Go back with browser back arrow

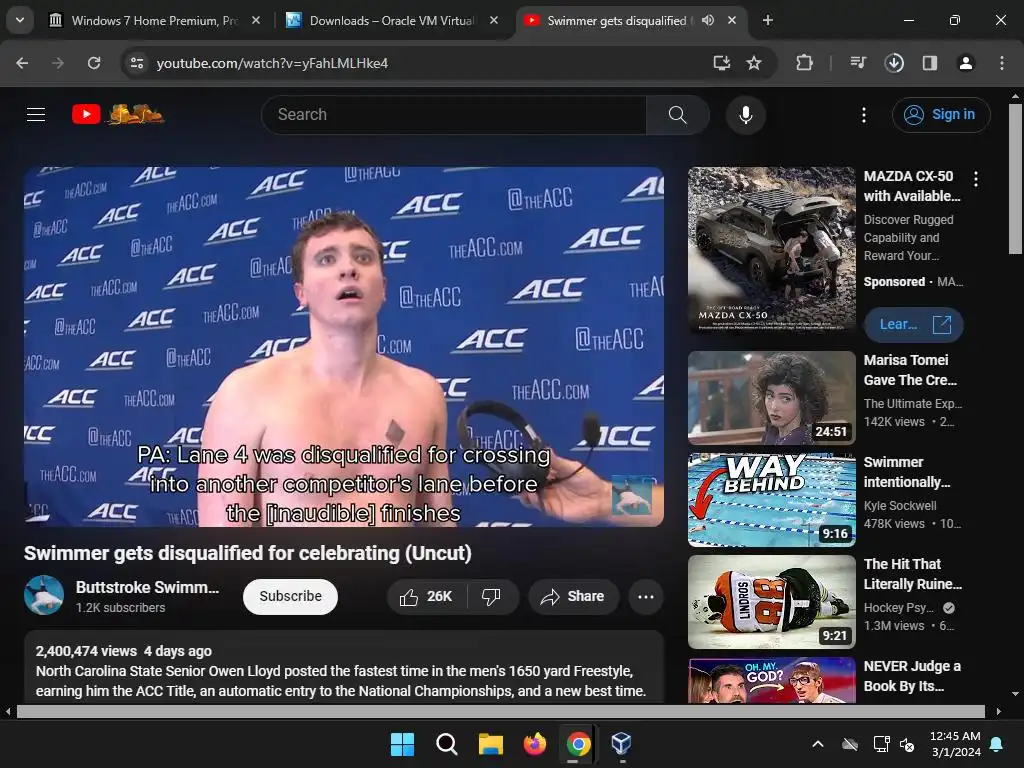(22, 63)
